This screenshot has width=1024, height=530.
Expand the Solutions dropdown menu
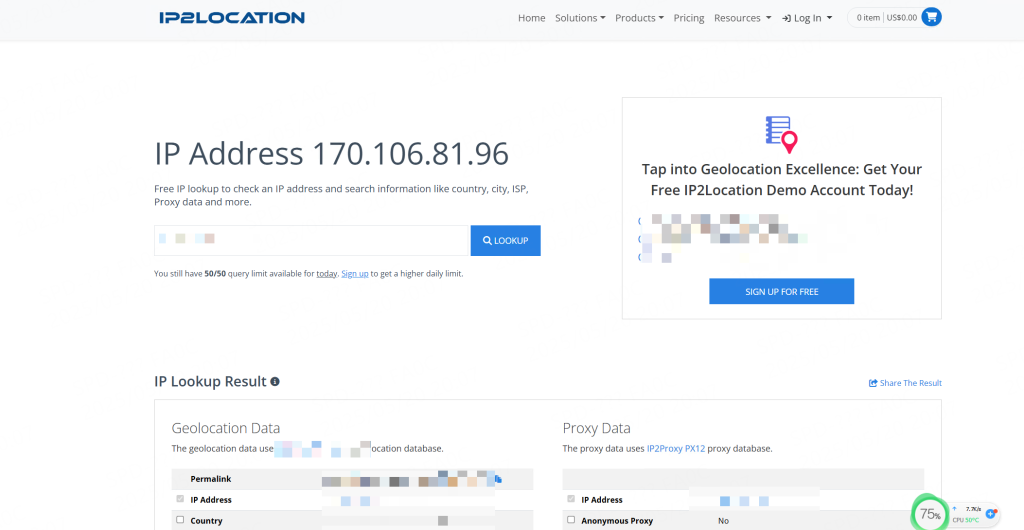pos(580,18)
